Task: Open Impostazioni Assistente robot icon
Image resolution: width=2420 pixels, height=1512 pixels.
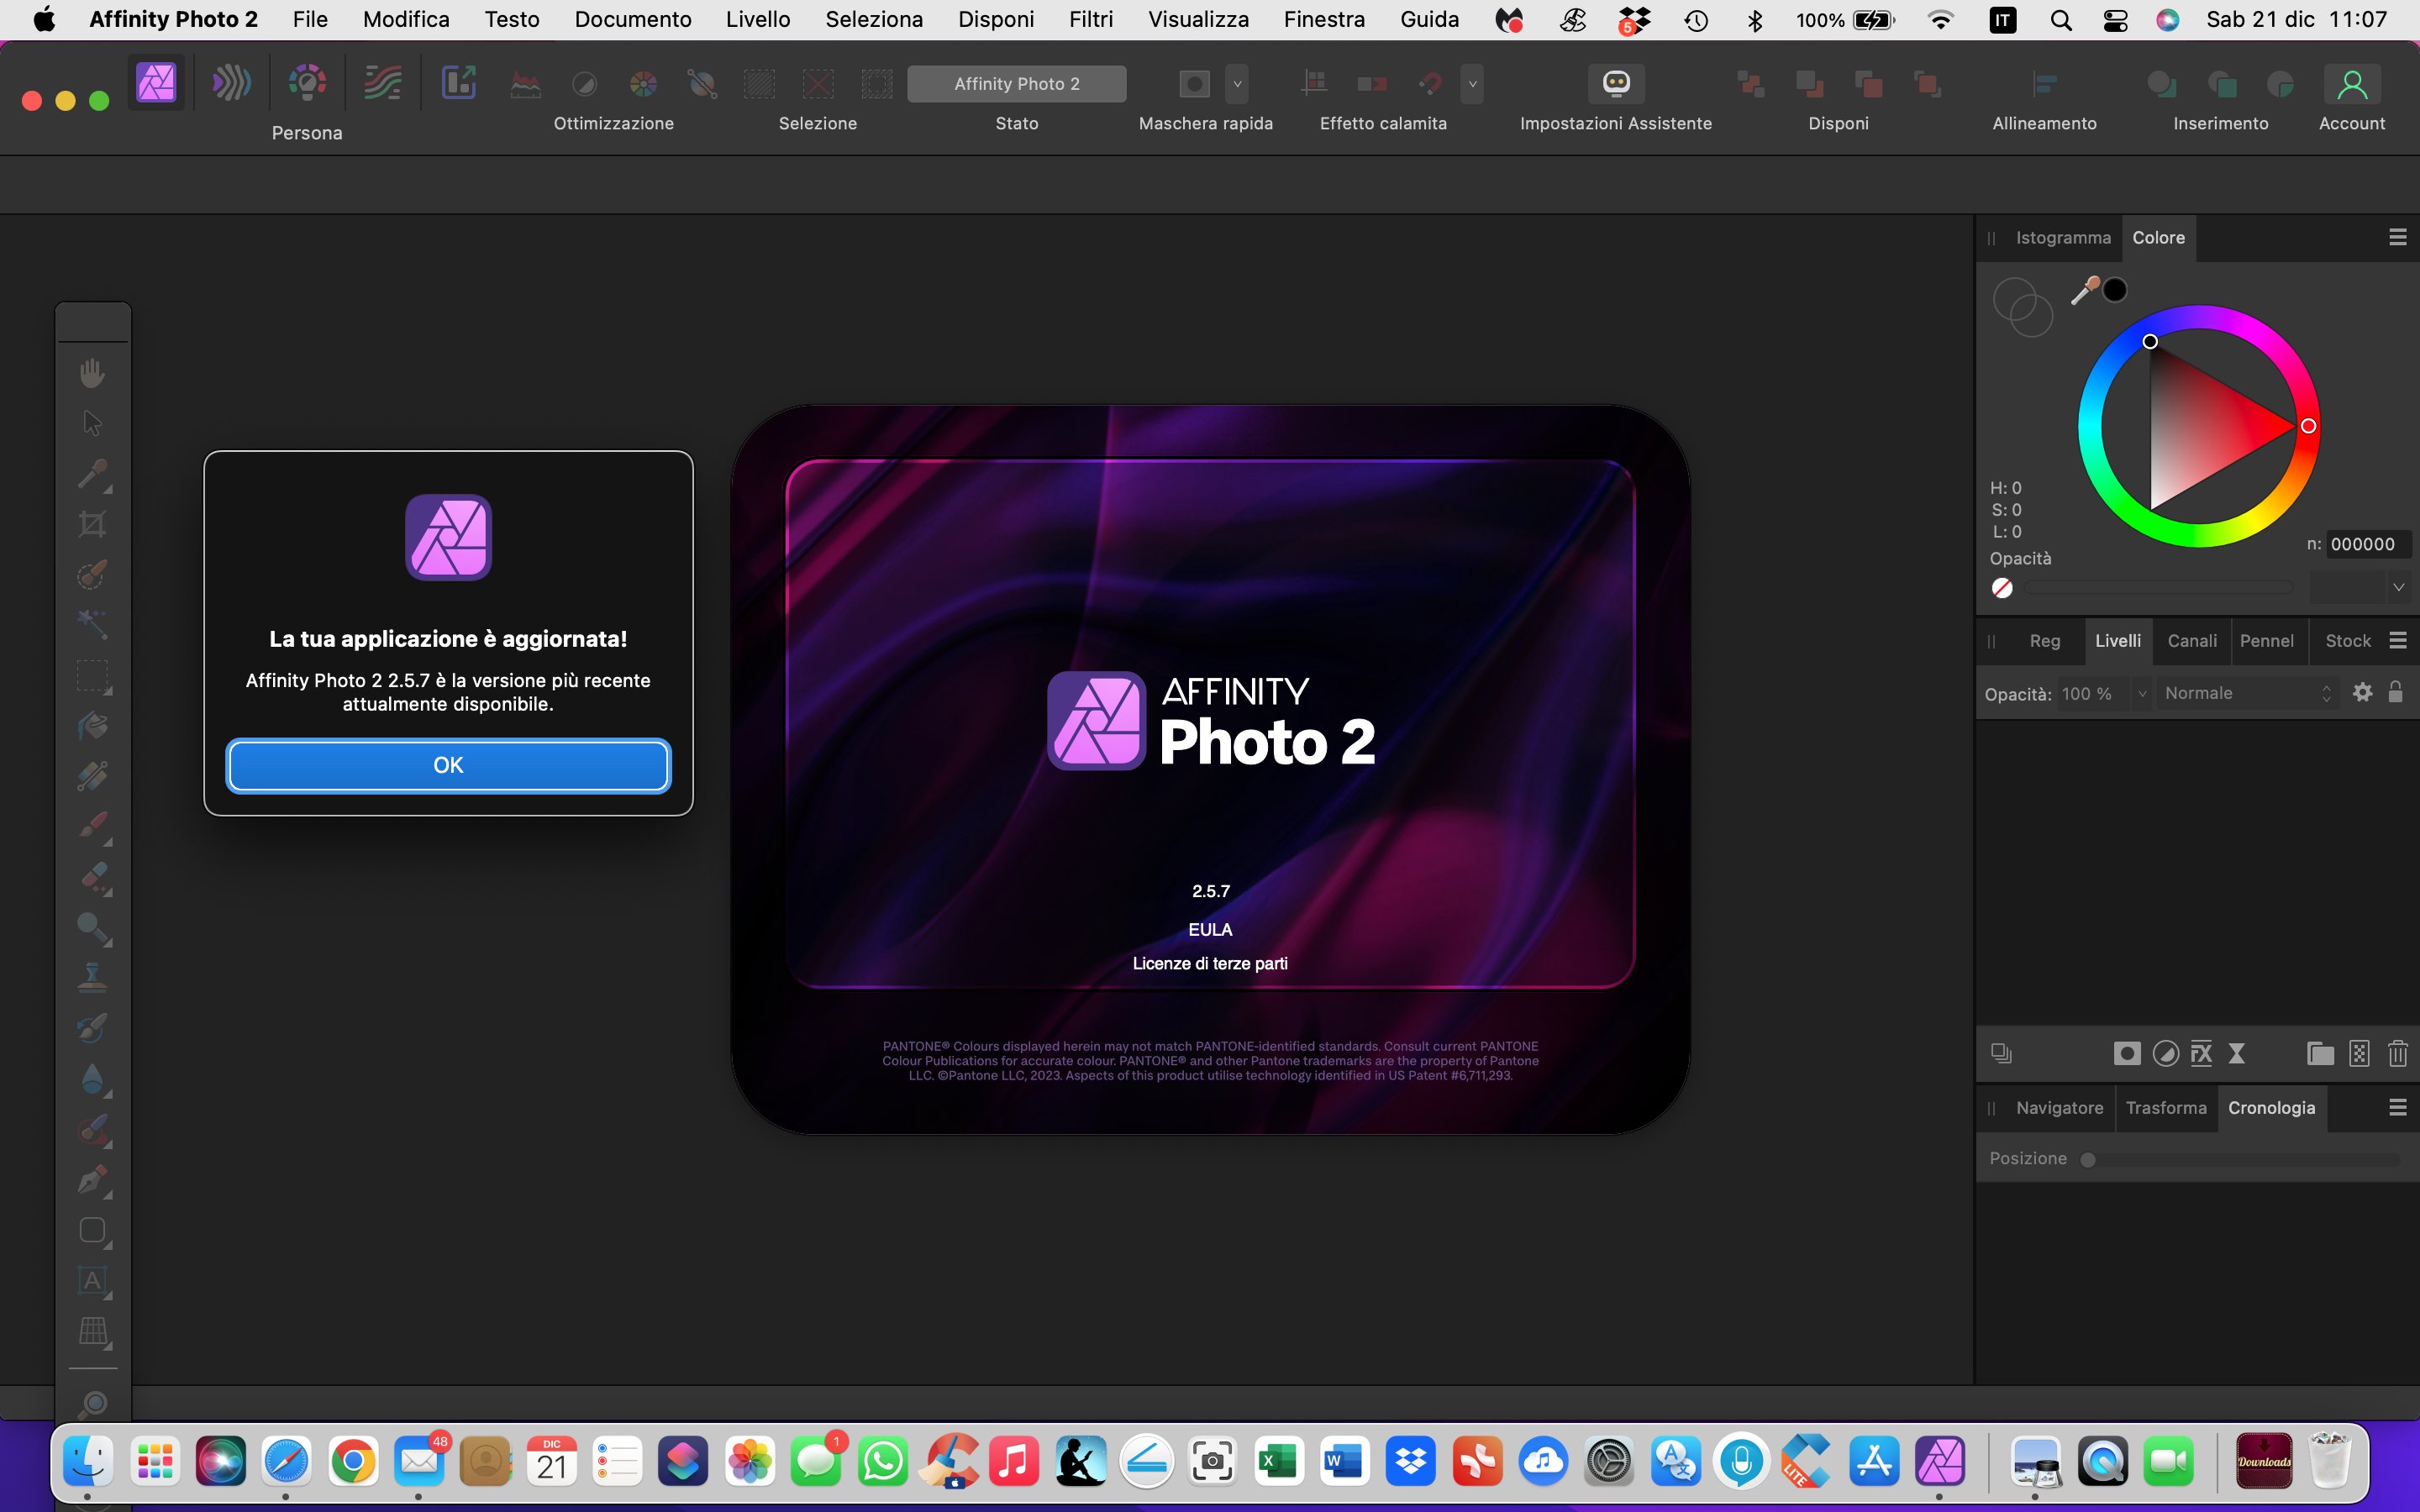Action: pyautogui.click(x=1616, y=83)
